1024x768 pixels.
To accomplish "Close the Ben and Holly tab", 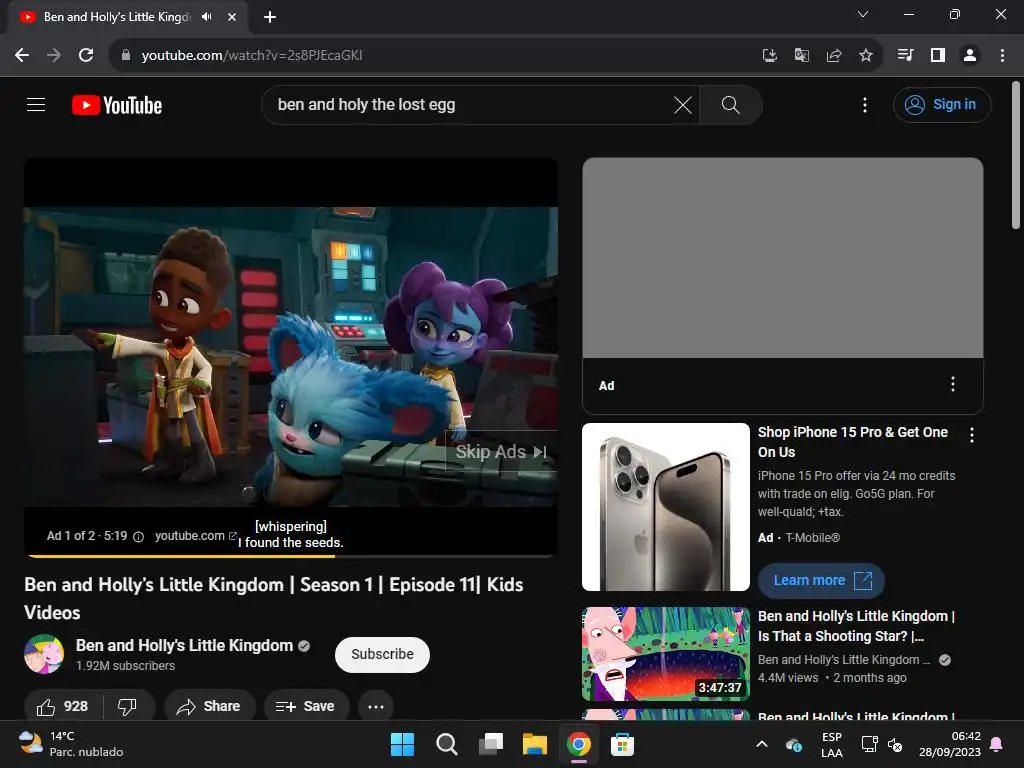I will click(x=232, y=17).
